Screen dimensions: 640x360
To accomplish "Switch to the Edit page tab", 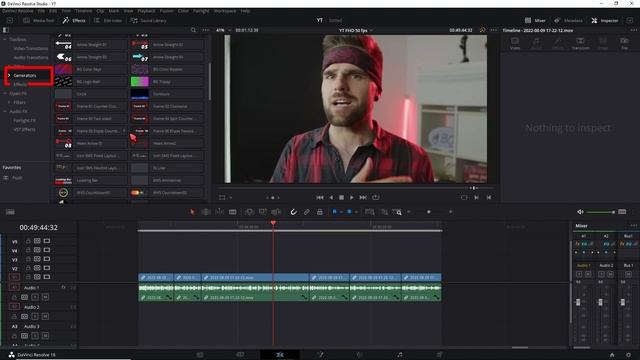I will tap(280, 355).
